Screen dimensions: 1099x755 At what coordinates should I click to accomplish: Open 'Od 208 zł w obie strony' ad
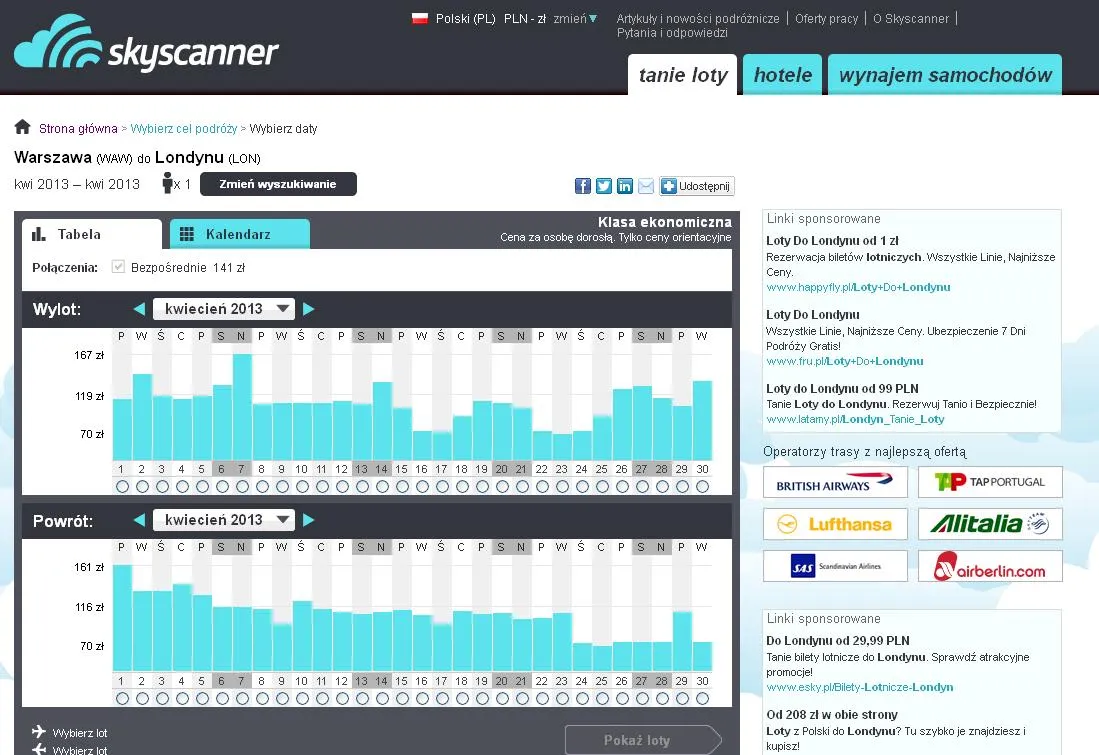(832, 714)
